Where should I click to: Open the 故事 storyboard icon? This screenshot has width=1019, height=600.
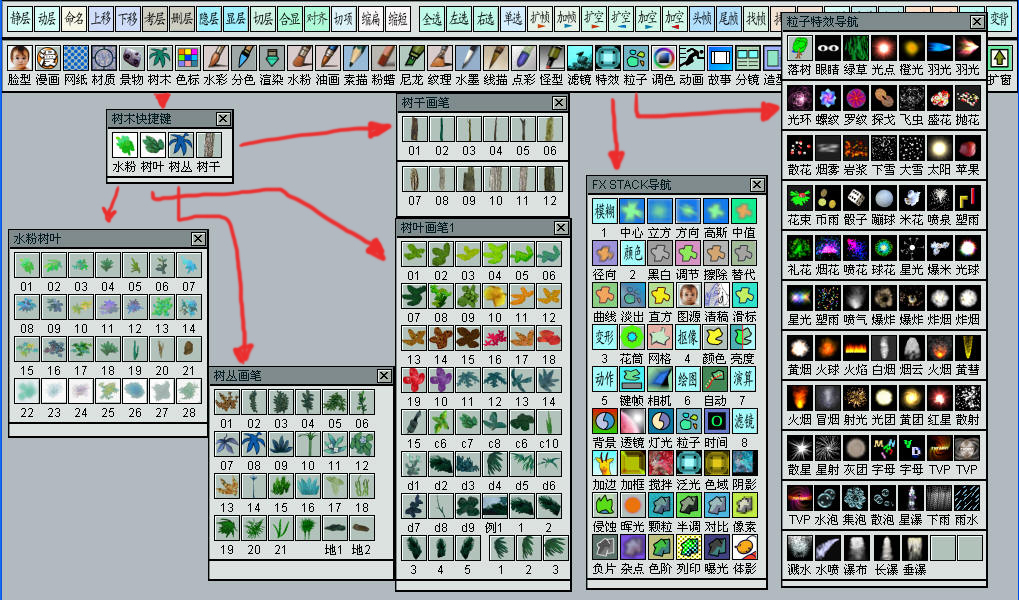click(719, 59)
